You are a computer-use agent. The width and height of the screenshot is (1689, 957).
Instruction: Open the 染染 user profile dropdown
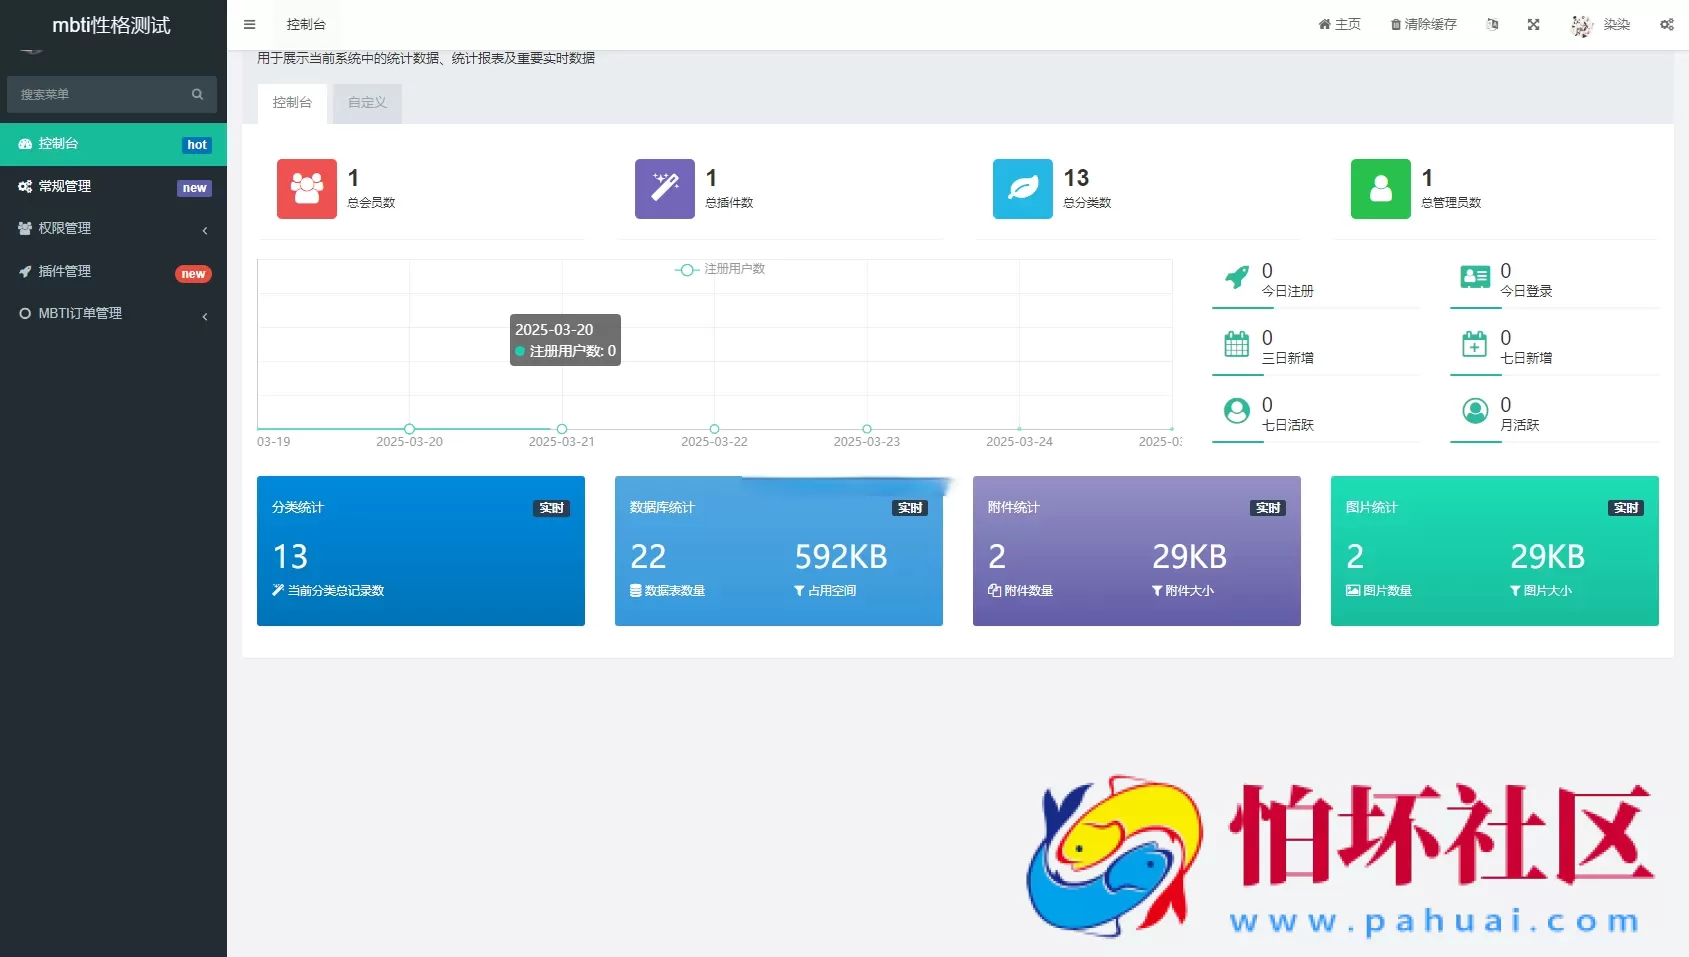tap(1601, 25)
